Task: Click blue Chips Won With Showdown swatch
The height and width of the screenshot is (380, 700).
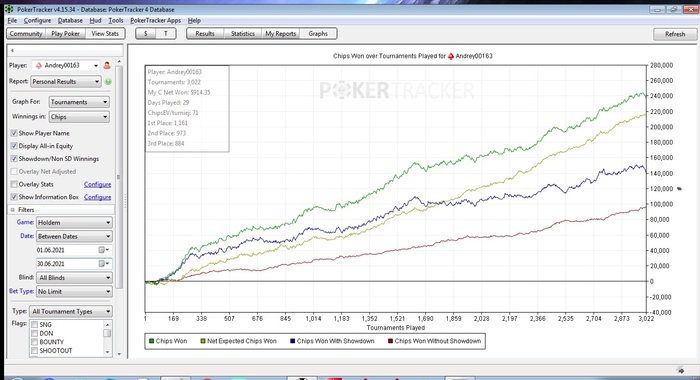Action: [x=292, y=341]
